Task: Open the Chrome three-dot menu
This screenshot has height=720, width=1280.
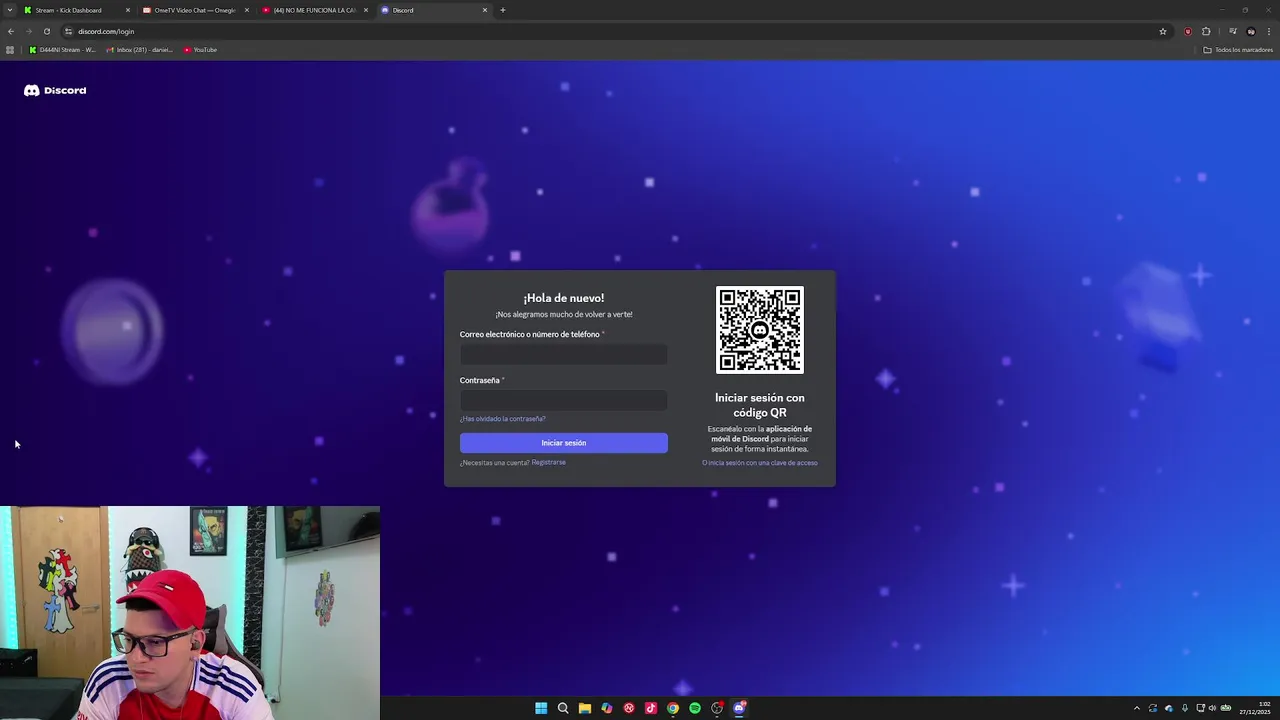Action: (1269, 31)
